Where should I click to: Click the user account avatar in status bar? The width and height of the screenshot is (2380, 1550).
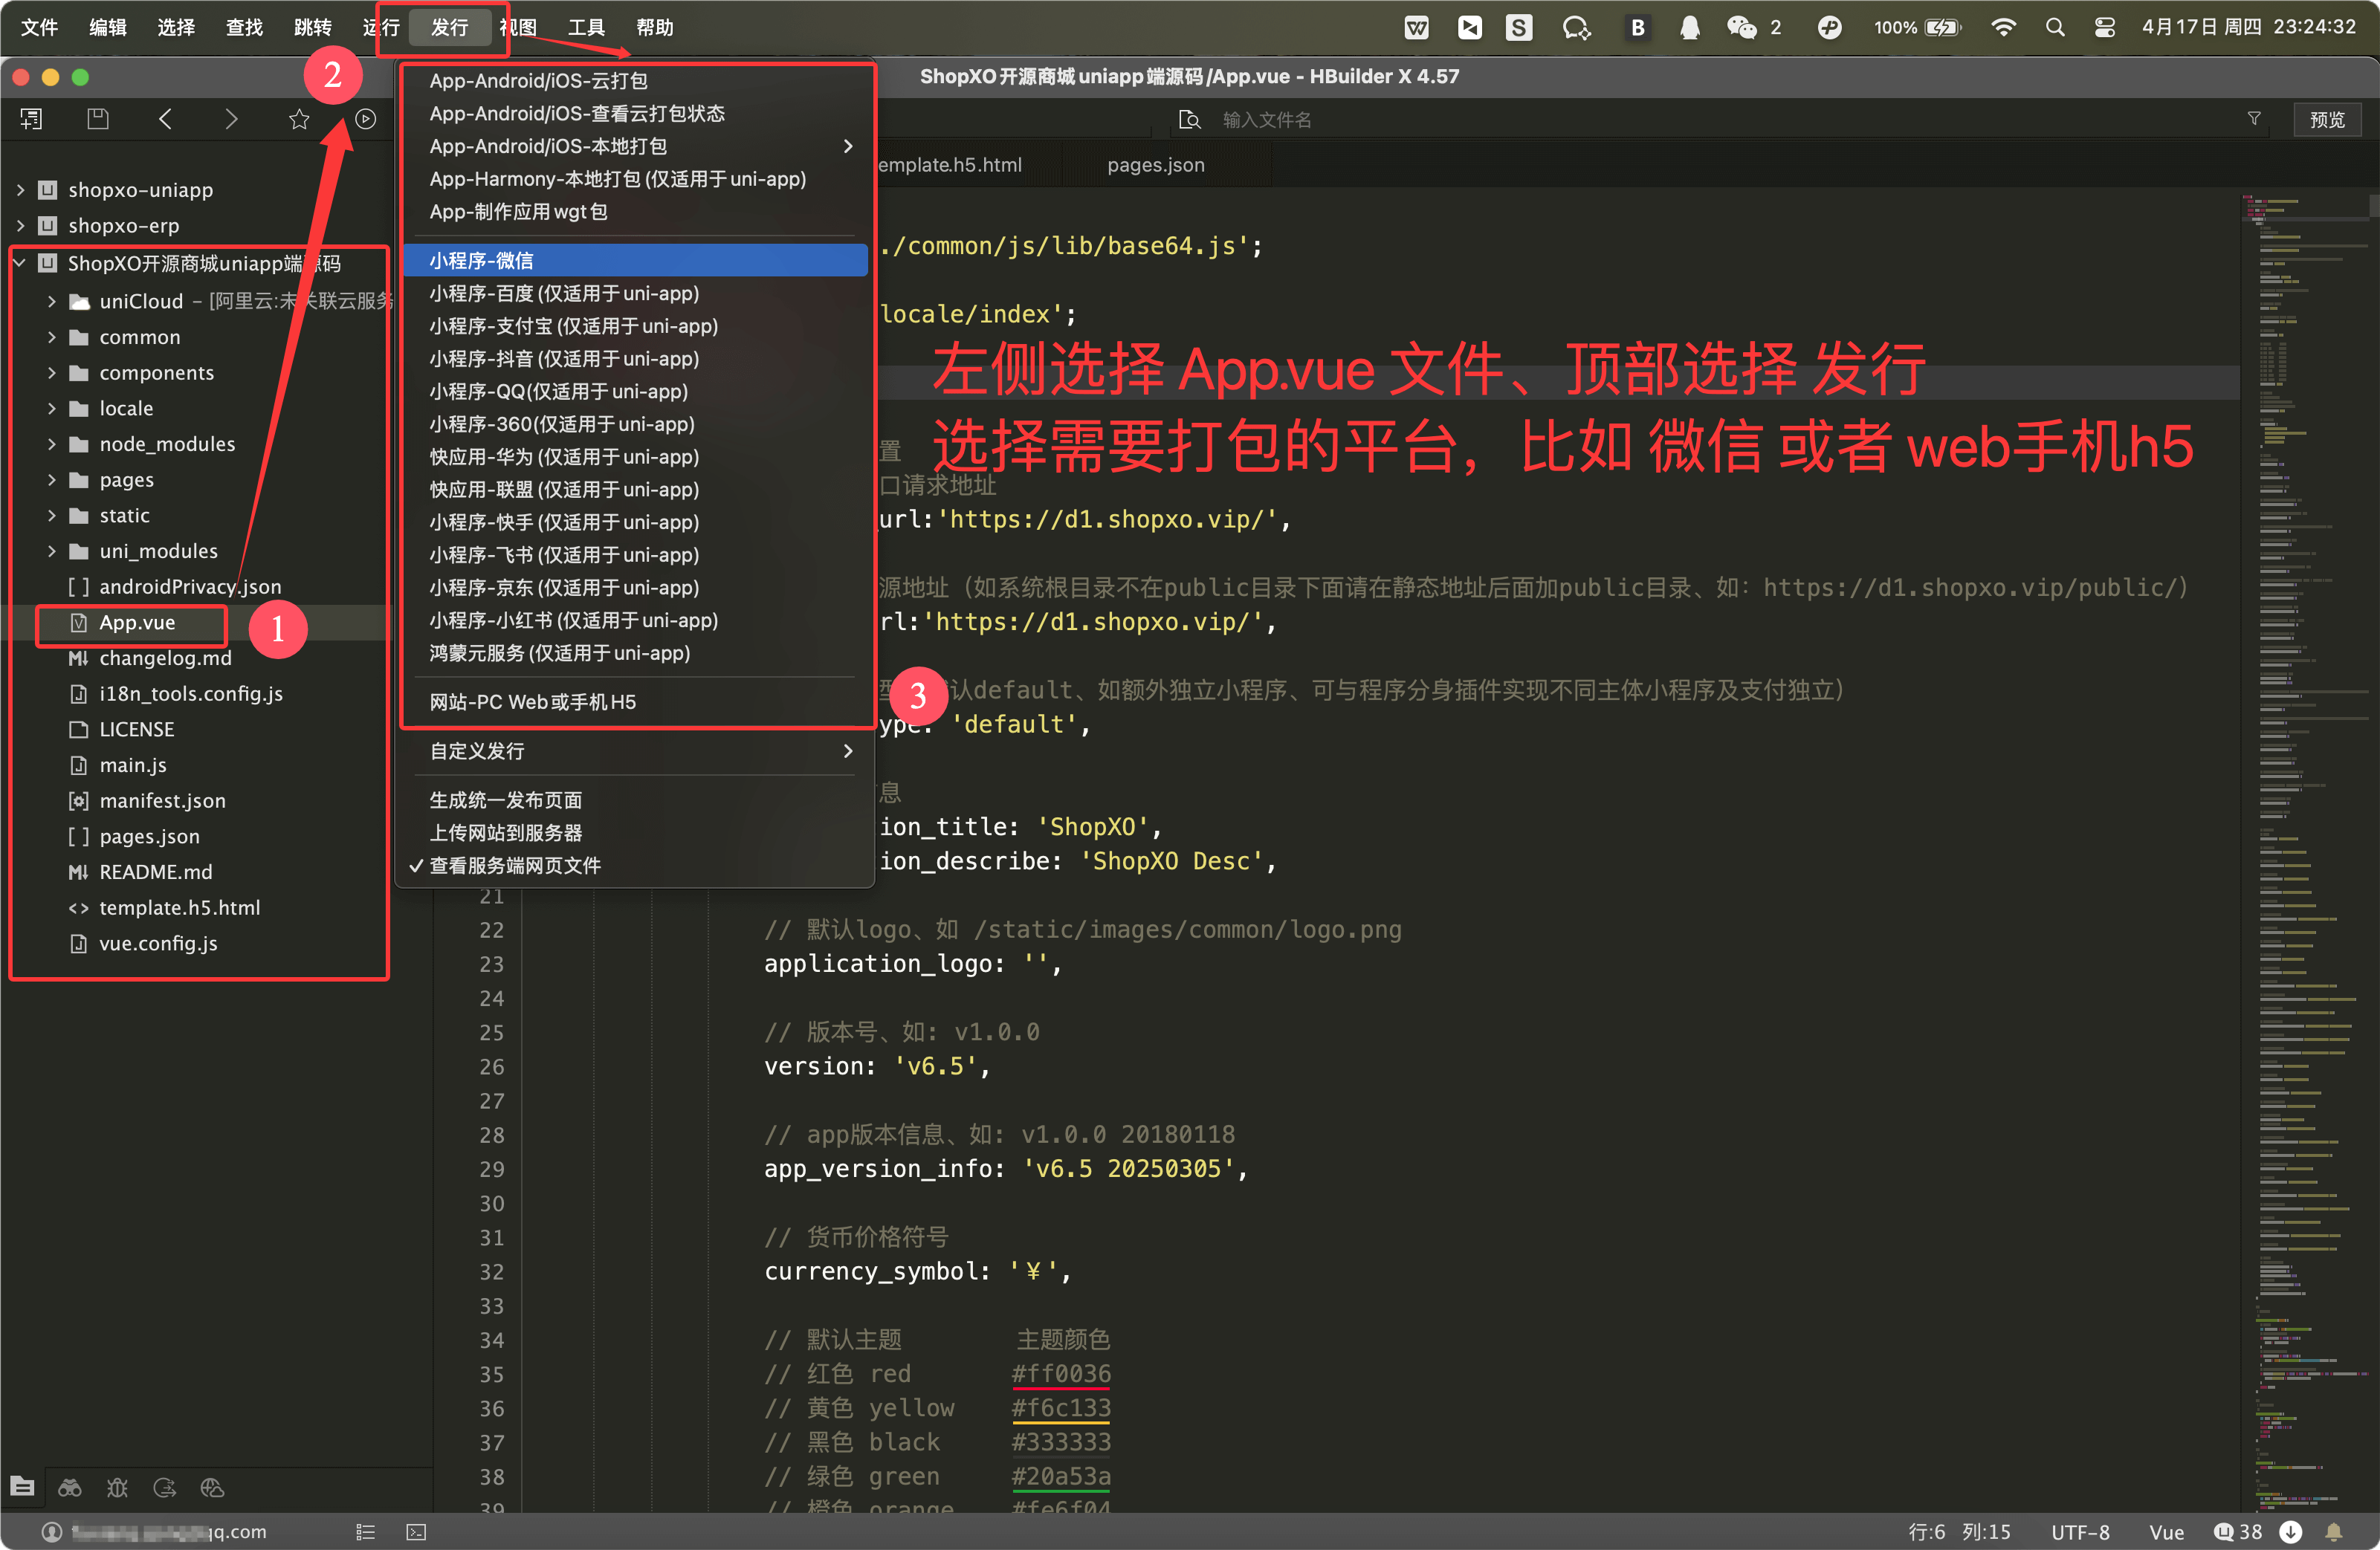[52, 1531]
